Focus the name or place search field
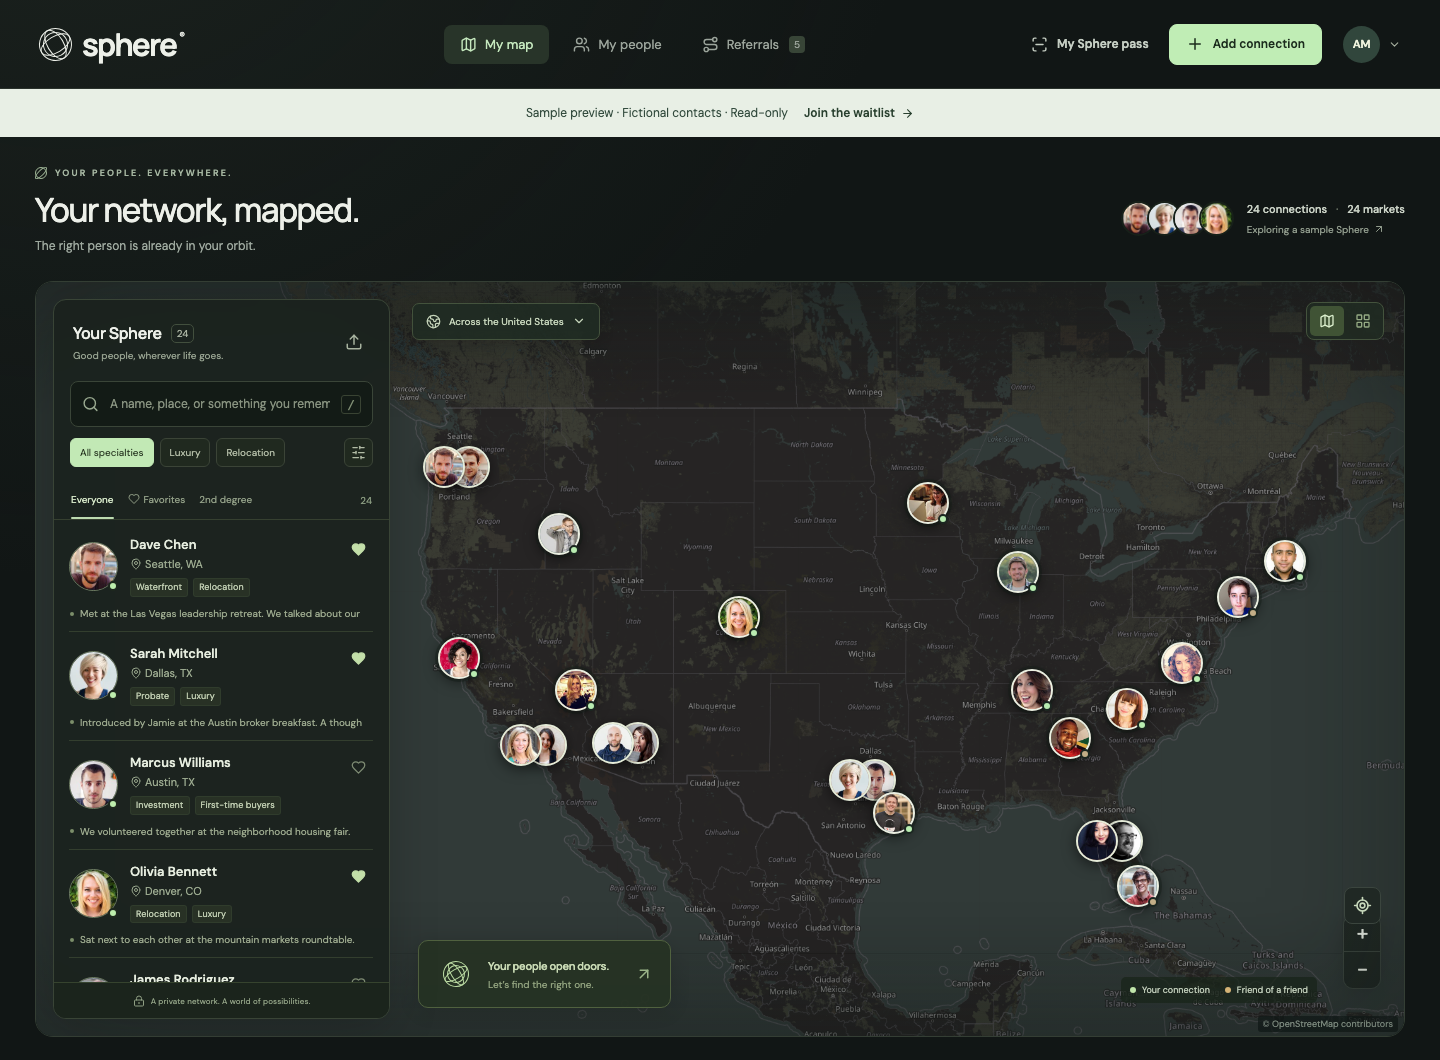Image resolution: width=1440 pixels, height=1060 pixels. tap(221, 404)
